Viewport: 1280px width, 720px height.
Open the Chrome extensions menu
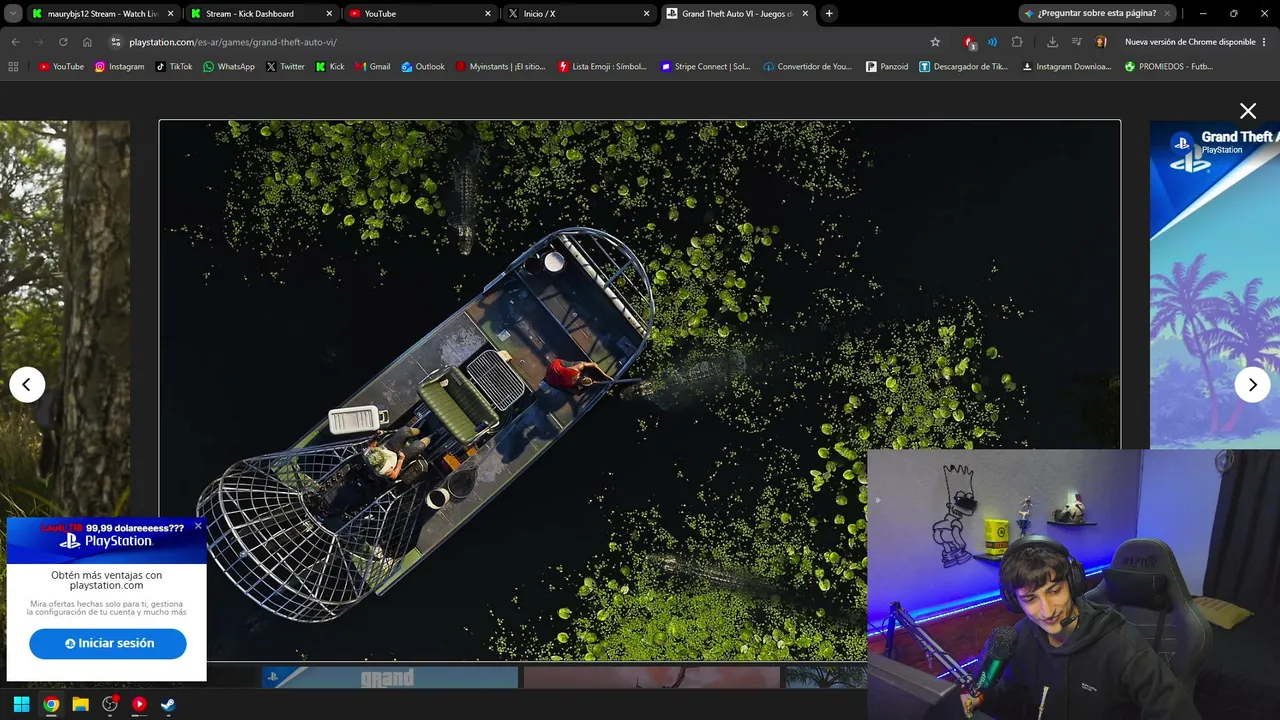click(1017, 42)
